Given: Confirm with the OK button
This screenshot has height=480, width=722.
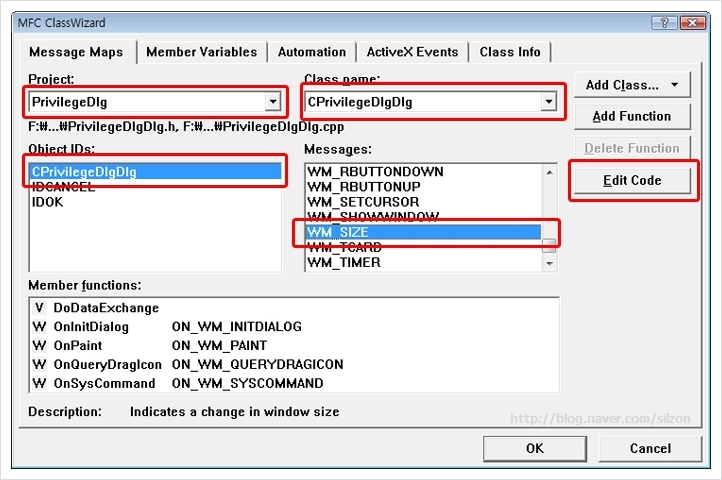Looking at the screenshot, I should (535, 449).
